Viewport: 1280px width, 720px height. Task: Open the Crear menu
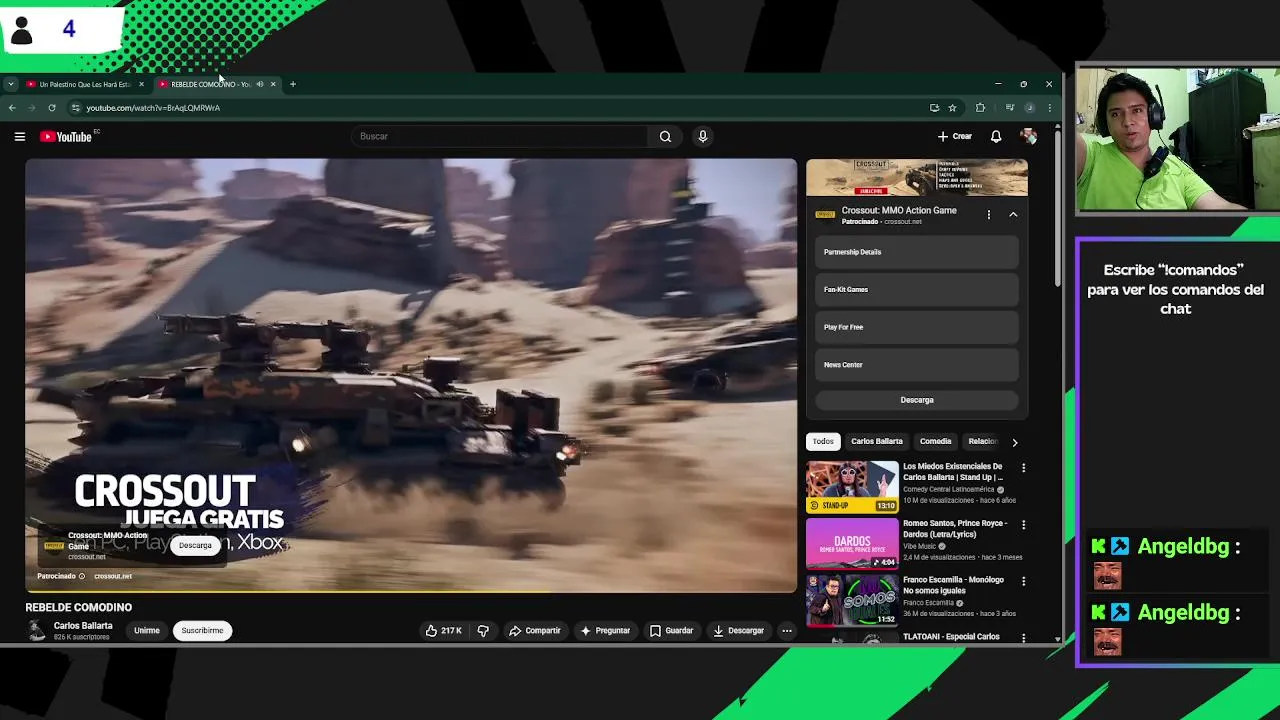point(955,136)
